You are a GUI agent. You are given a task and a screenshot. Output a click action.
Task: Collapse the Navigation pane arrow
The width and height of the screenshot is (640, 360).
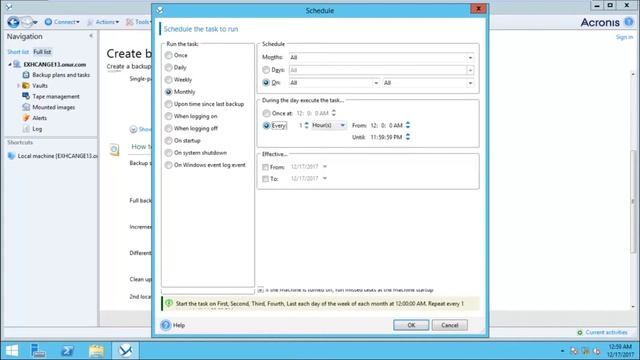pyautogui.click(x=91, y=36)
